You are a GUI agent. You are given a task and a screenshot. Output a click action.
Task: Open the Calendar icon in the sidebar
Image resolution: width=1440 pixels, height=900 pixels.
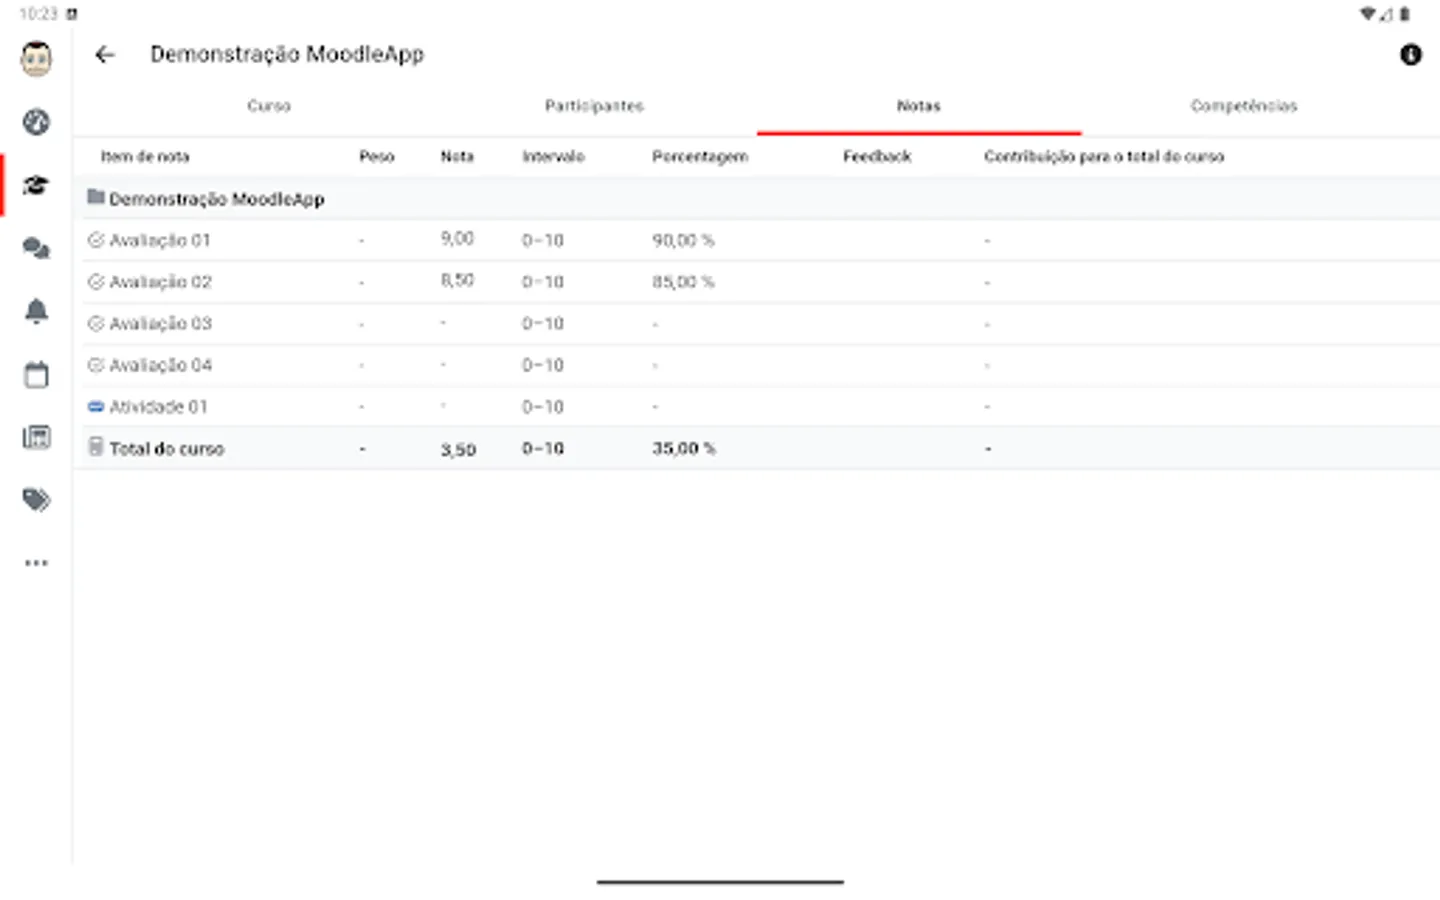(x=36, y=374)
